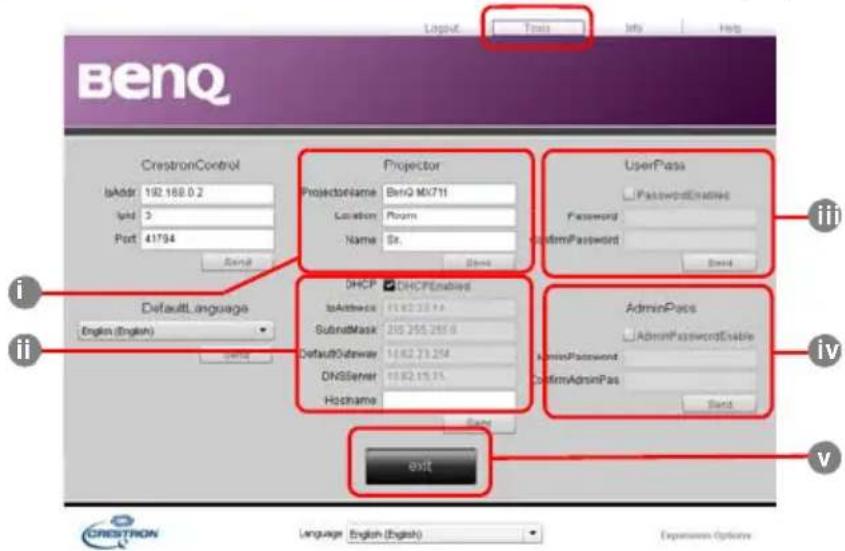Edit the projector Location field
Viewport: 845px width, 551px height.
point(448,216)
